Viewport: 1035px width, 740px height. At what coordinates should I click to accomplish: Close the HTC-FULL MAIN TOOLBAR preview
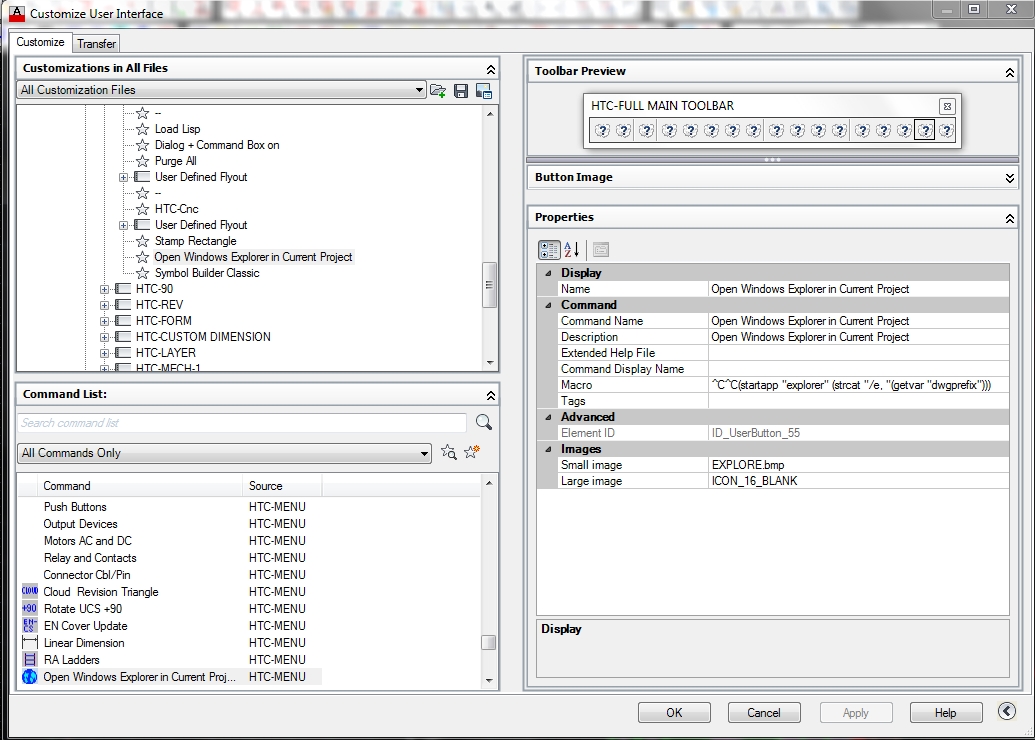pos(947,106)
